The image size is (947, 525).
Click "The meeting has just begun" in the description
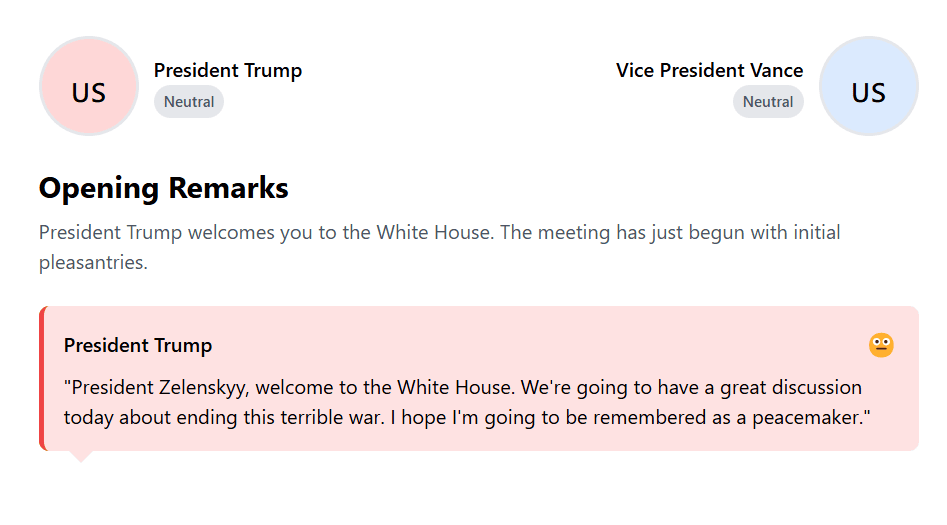click(x=622, y=233)
